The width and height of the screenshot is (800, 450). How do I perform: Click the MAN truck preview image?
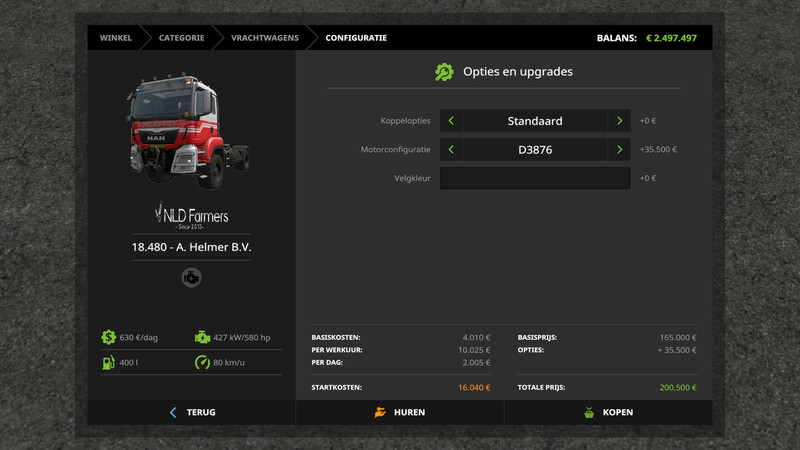pyautogui.click(x=188, y=128)
